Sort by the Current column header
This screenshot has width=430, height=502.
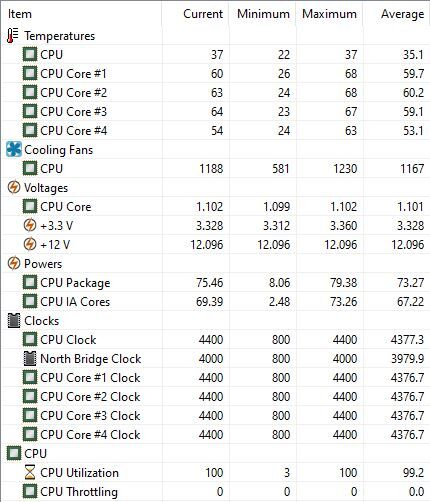coord(196,14)
